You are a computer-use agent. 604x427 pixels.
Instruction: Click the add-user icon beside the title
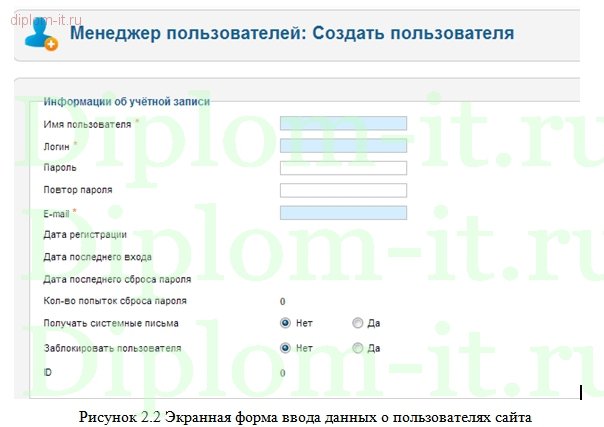pos(41,35)
